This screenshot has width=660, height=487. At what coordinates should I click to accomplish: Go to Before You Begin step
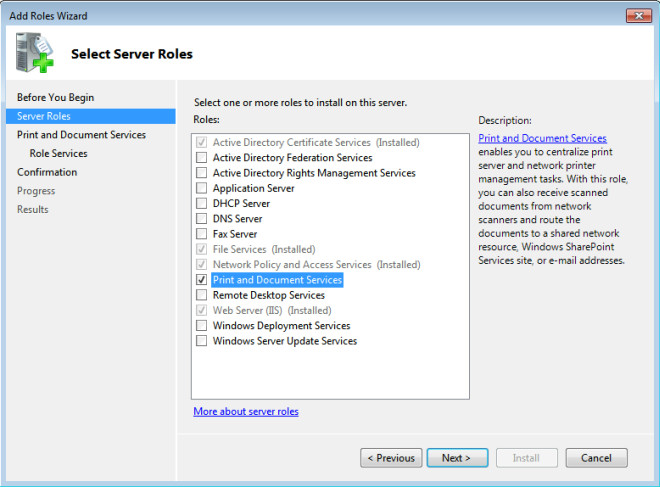(x=55, y=97)
